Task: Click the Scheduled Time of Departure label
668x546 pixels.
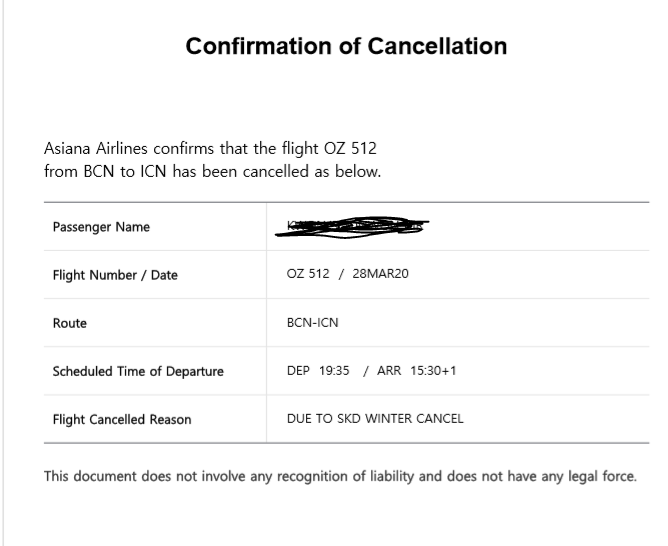Action: coord(138,371)
